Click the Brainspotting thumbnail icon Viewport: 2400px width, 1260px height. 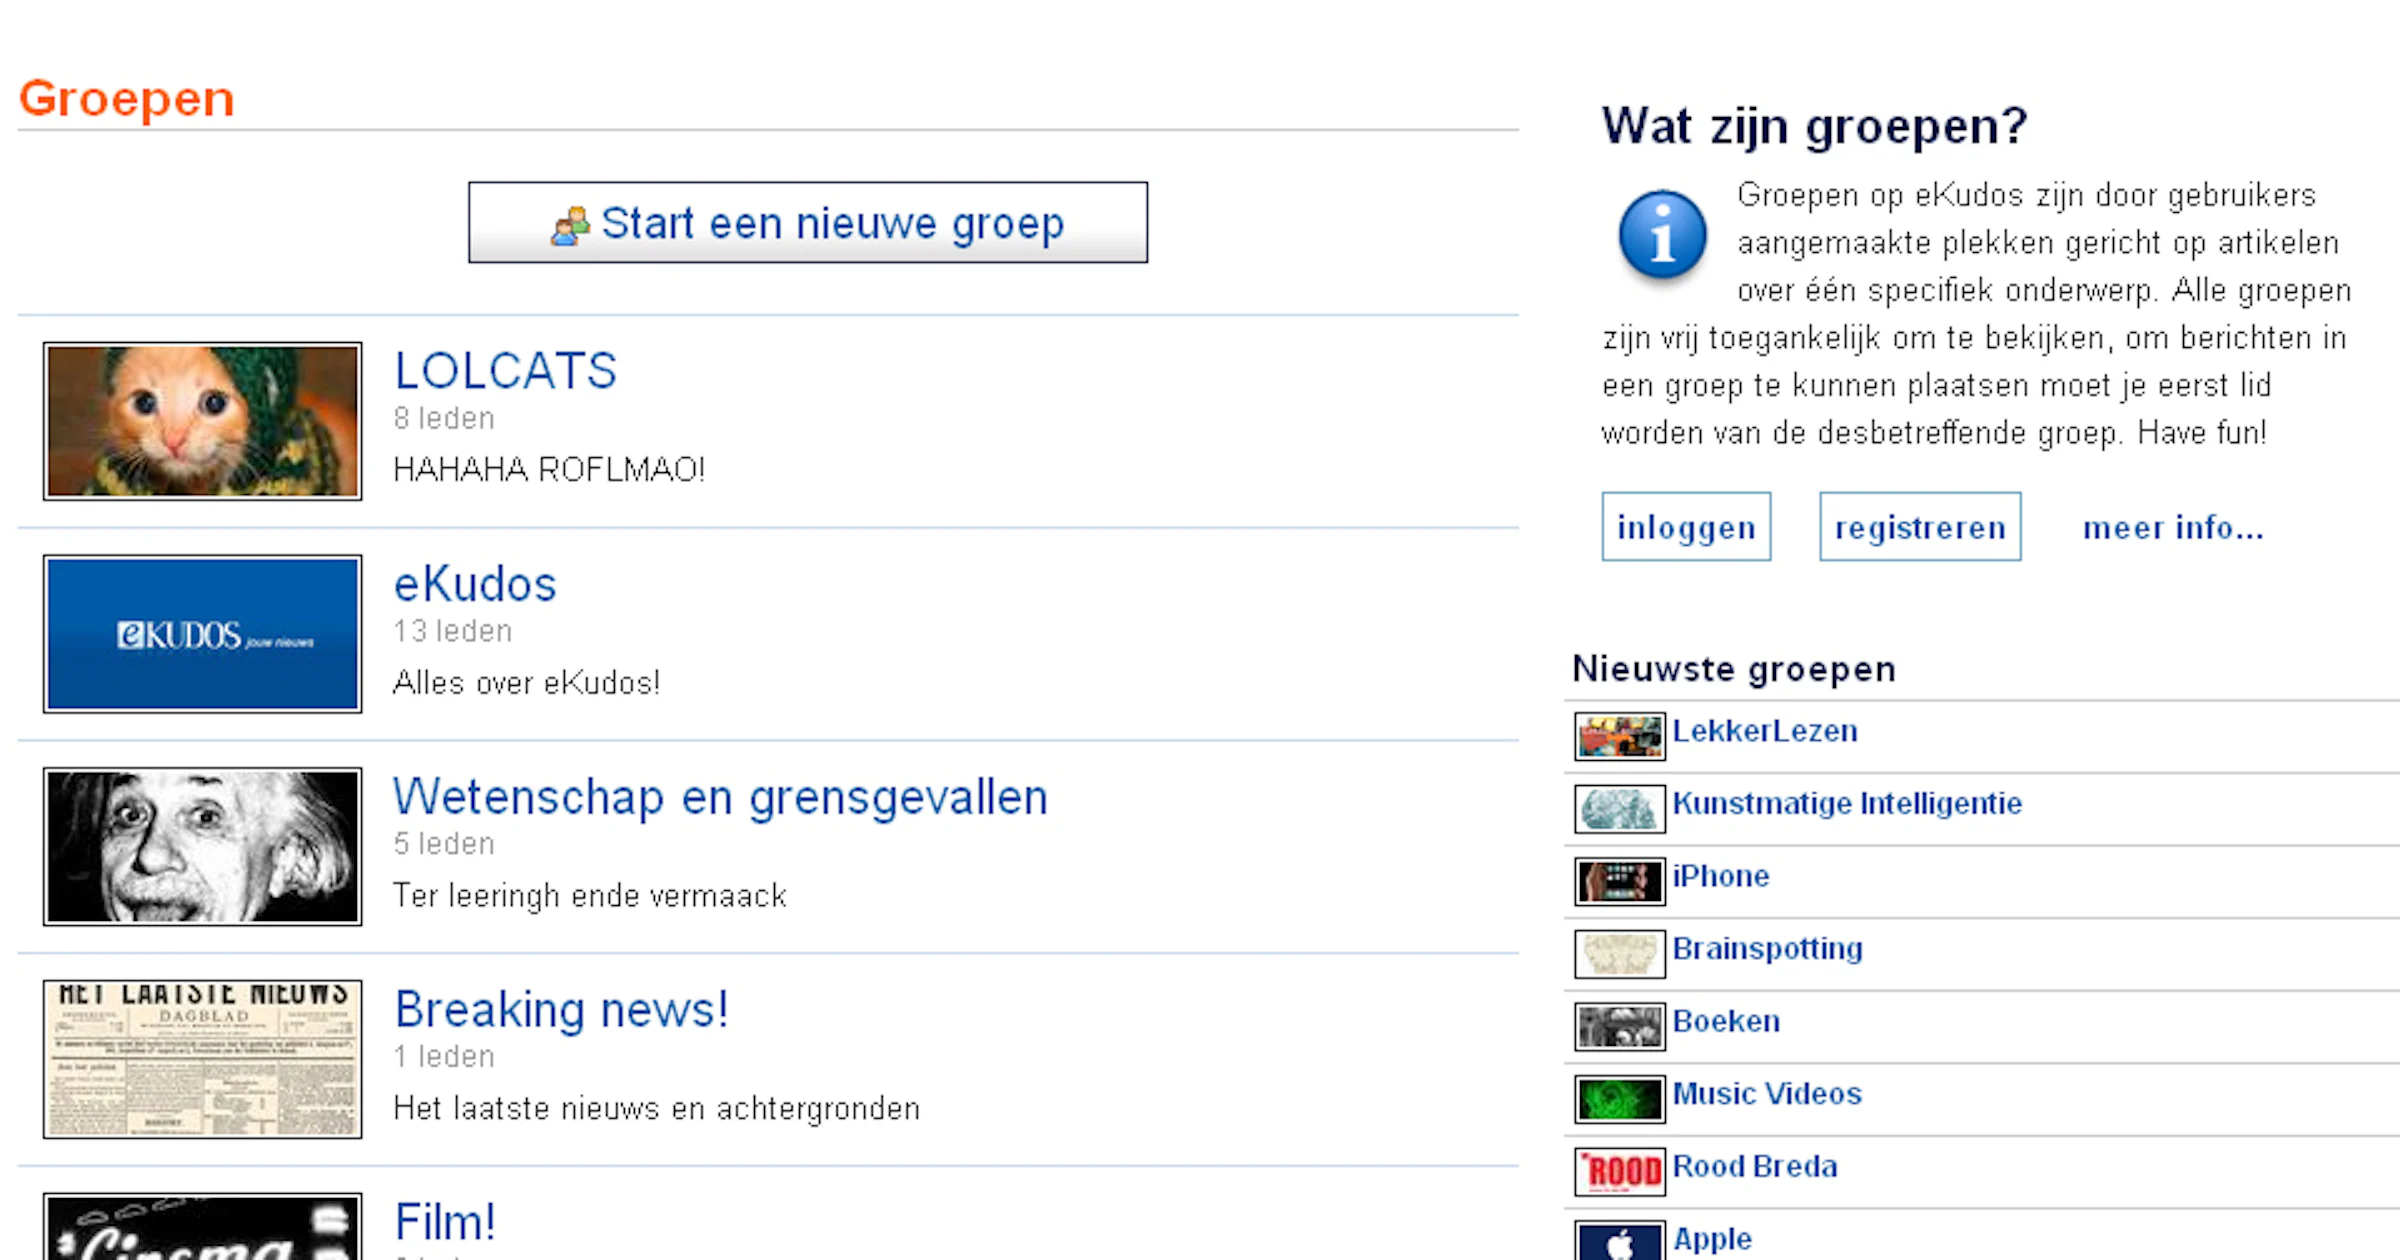pyautogui.click(x=1620, y=954)
